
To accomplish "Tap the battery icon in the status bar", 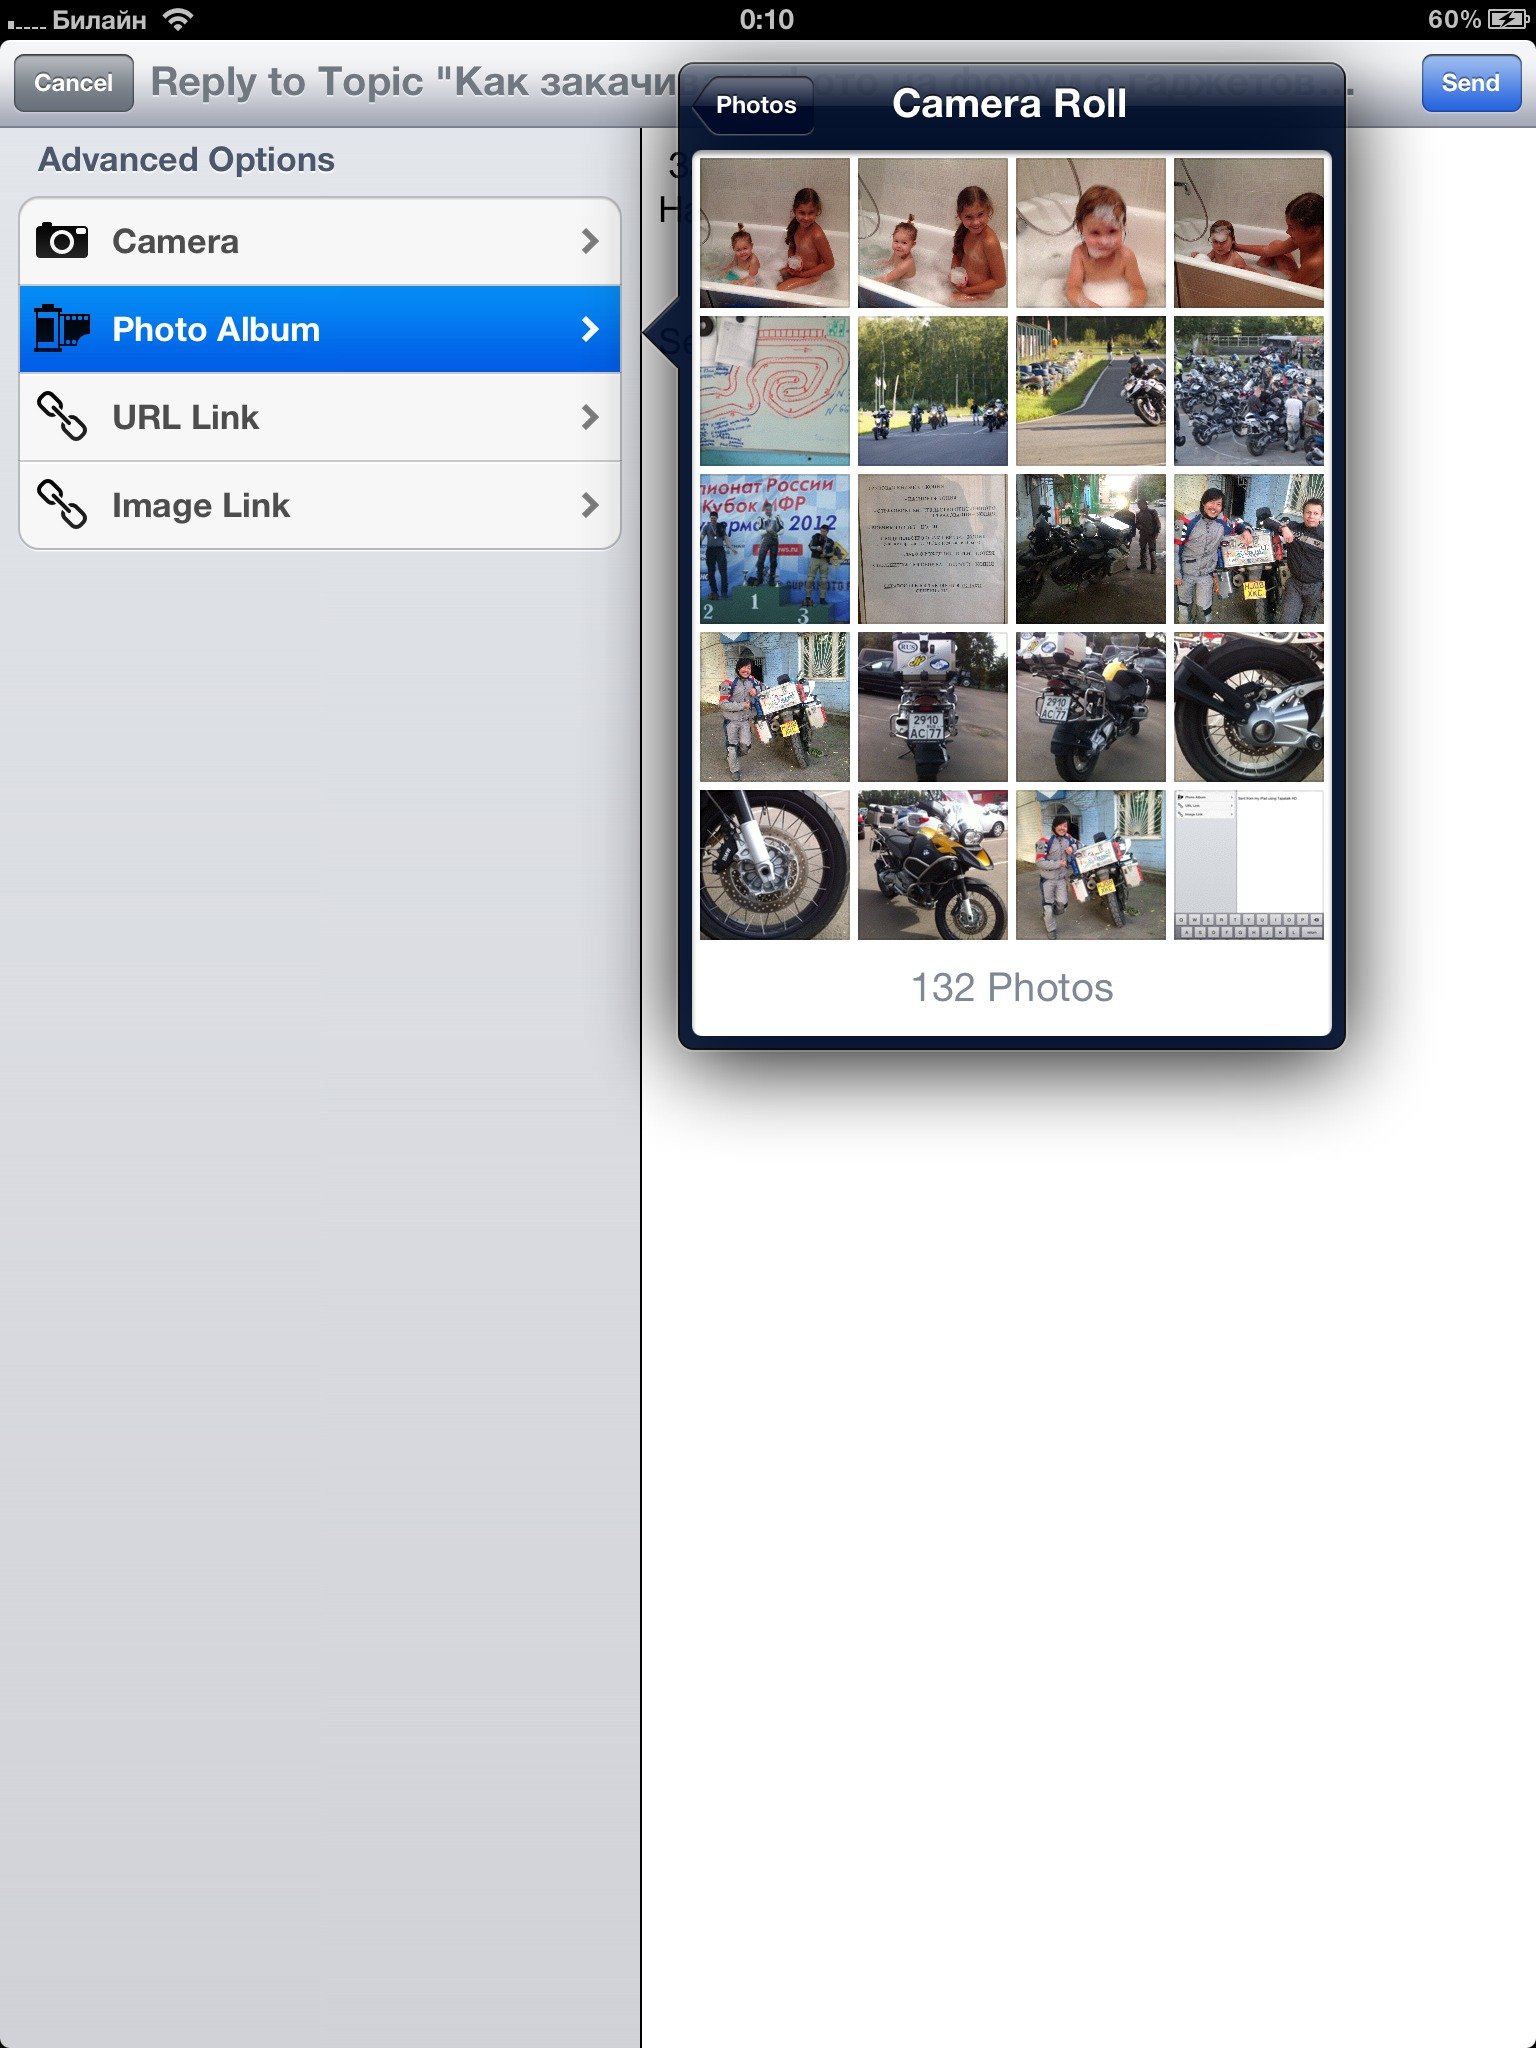I will [x=1506, y=19].
